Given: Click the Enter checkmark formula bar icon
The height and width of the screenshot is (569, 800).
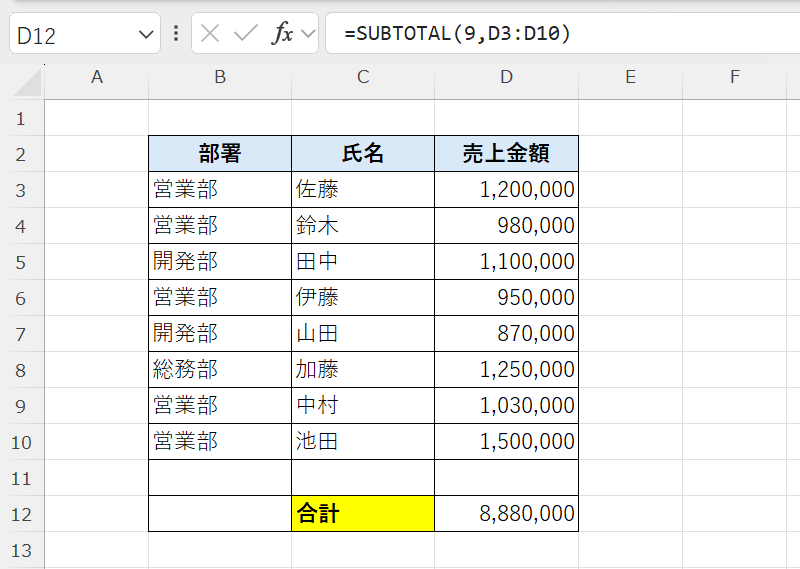Looking at the screenshot, I should (245, 33).
